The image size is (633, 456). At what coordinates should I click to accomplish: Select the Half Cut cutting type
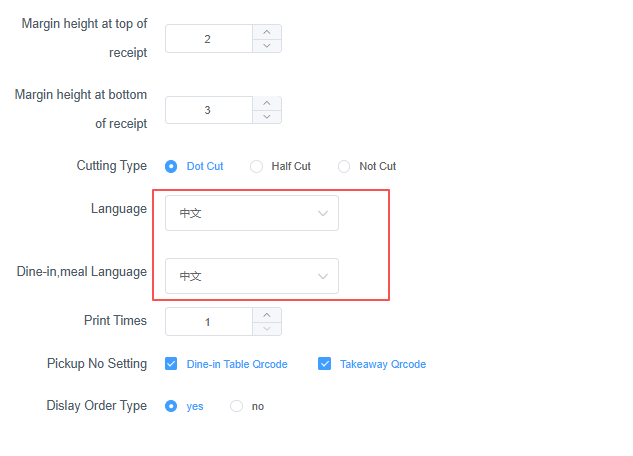[x=257, y=166]
